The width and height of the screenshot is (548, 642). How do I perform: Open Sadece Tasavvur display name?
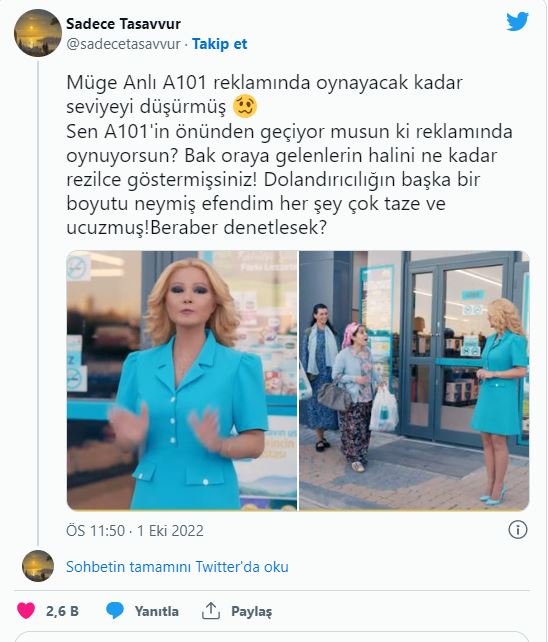[x=123, y=24]
